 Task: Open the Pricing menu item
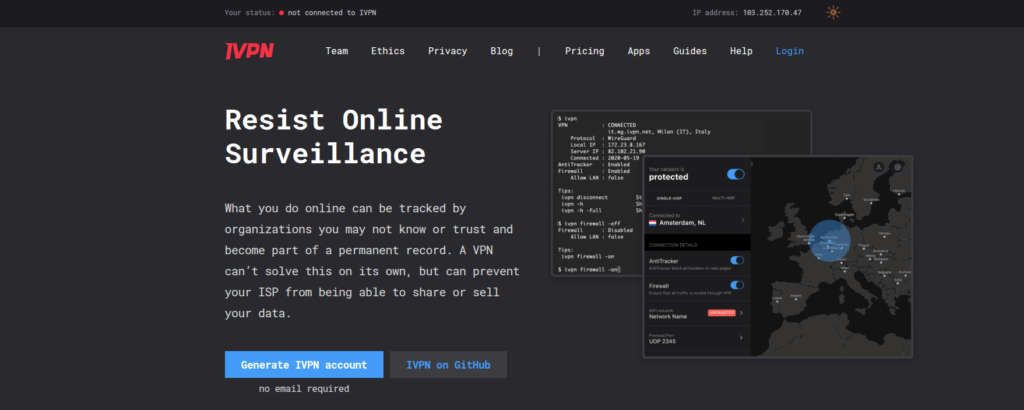(x=584, y=51)
